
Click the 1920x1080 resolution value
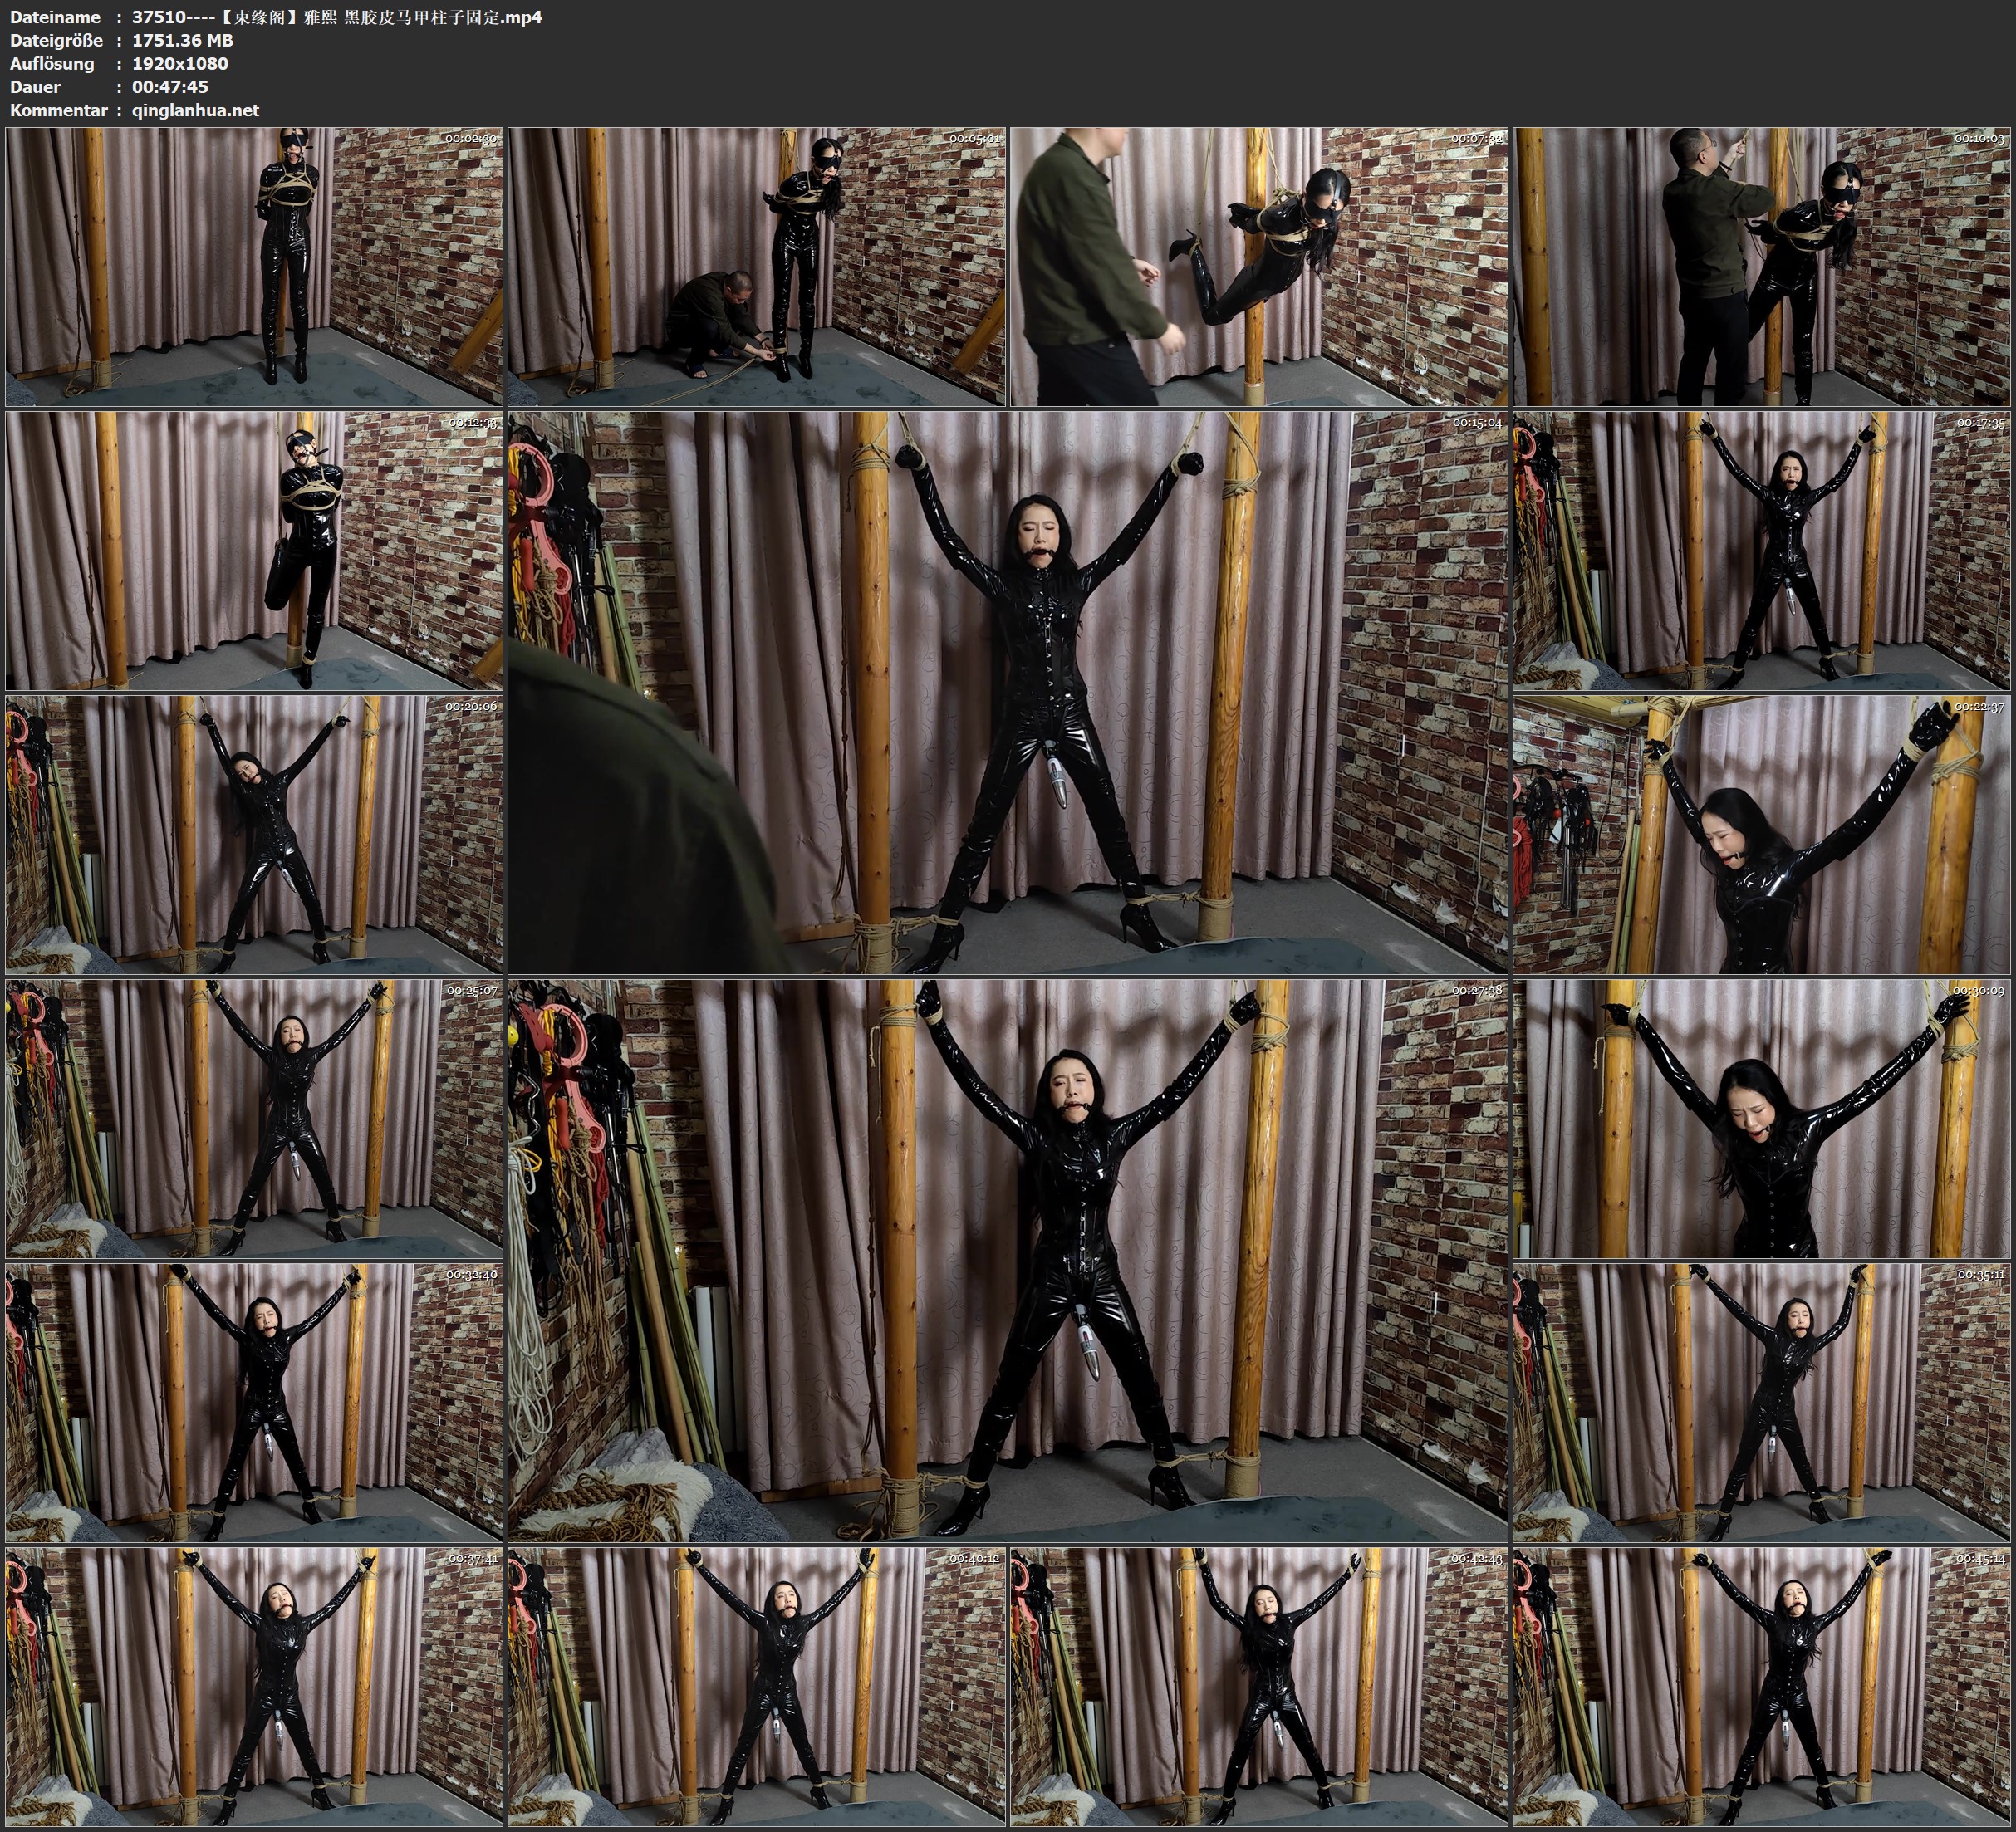click(180, 63)
